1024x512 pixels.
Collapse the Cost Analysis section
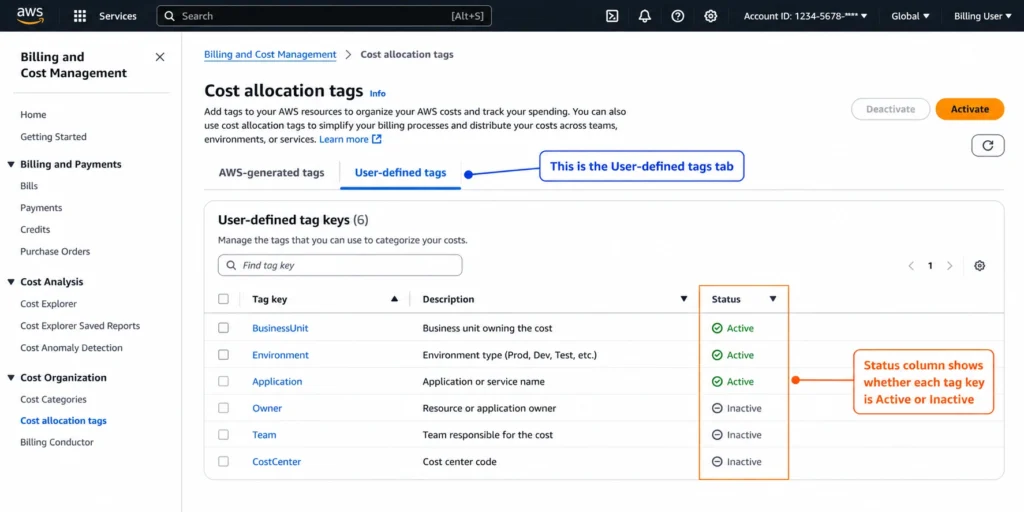[10, 281]
